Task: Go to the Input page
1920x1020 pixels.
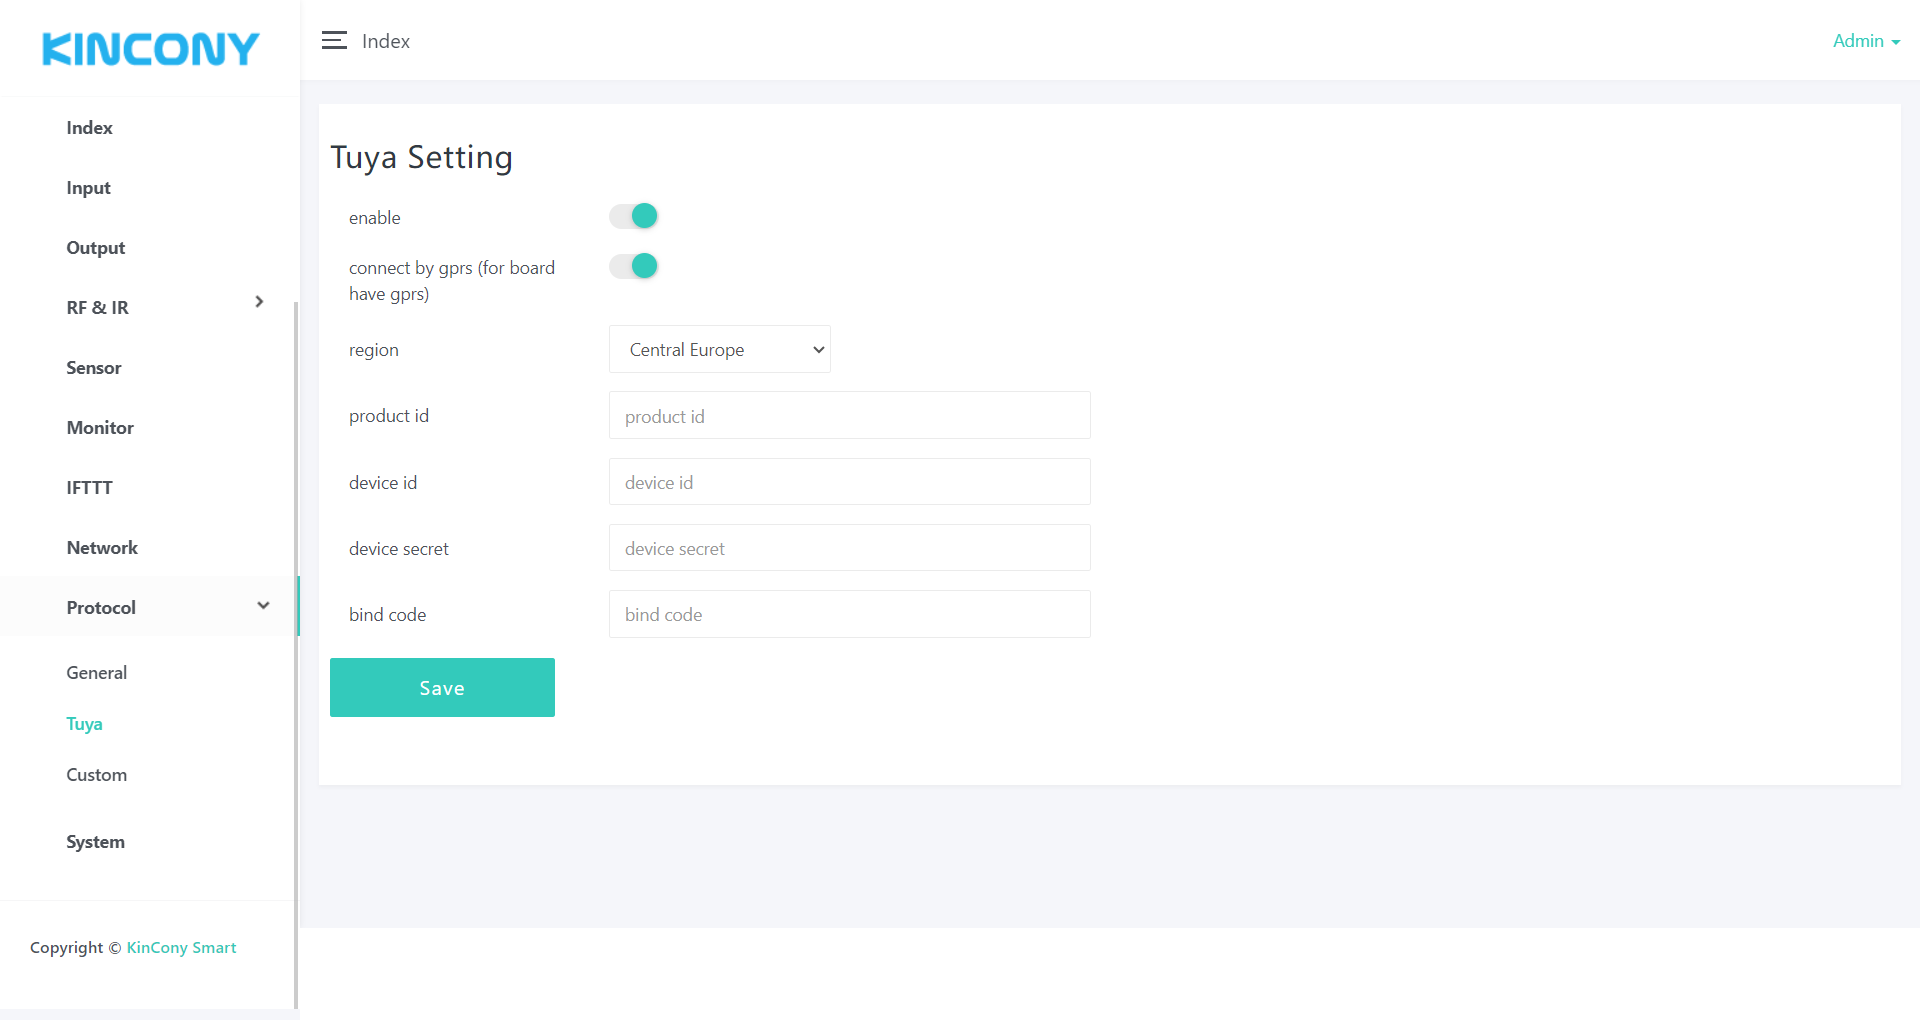Action: (88, 188)
